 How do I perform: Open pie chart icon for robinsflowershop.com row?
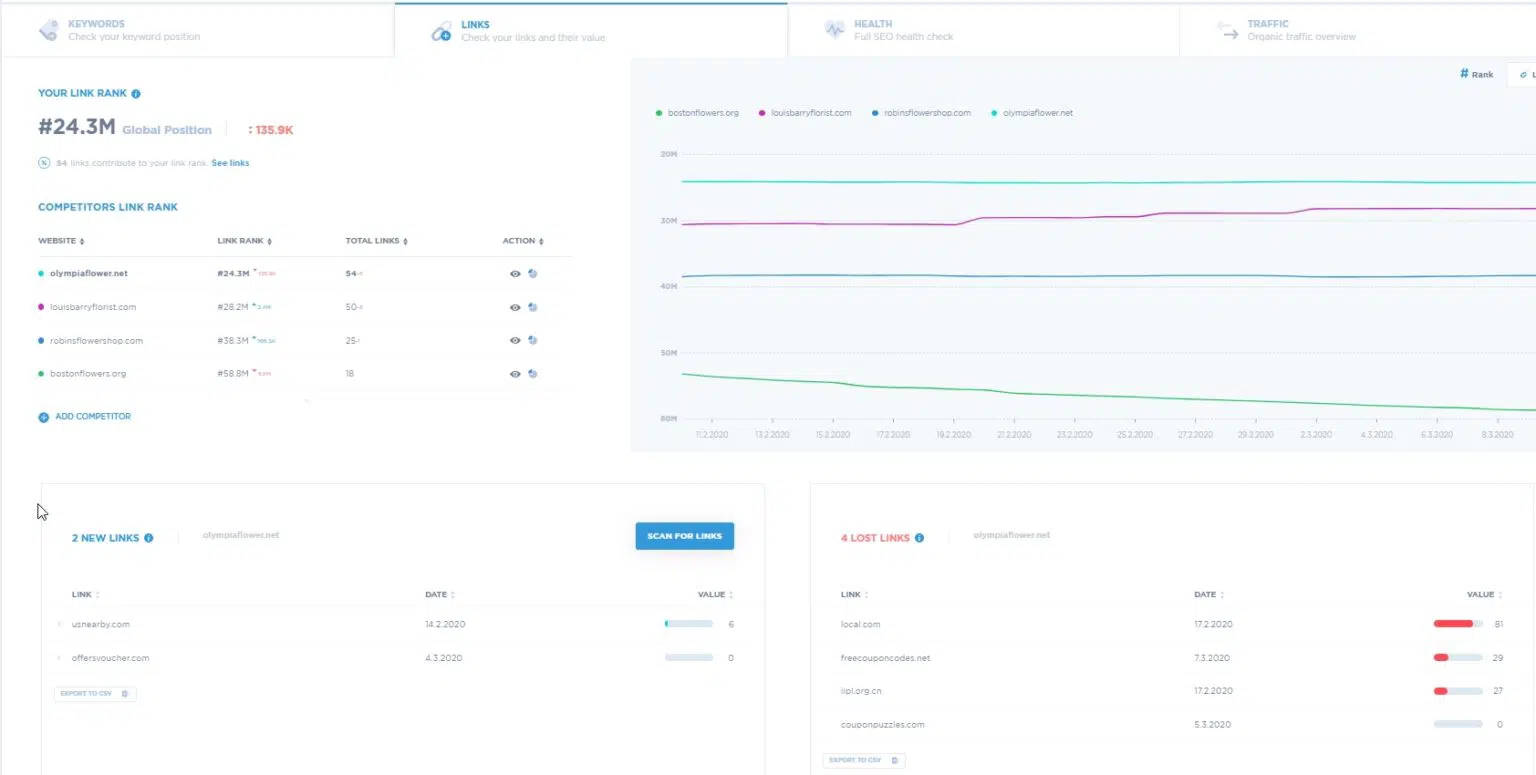click(x=533, y=340)
